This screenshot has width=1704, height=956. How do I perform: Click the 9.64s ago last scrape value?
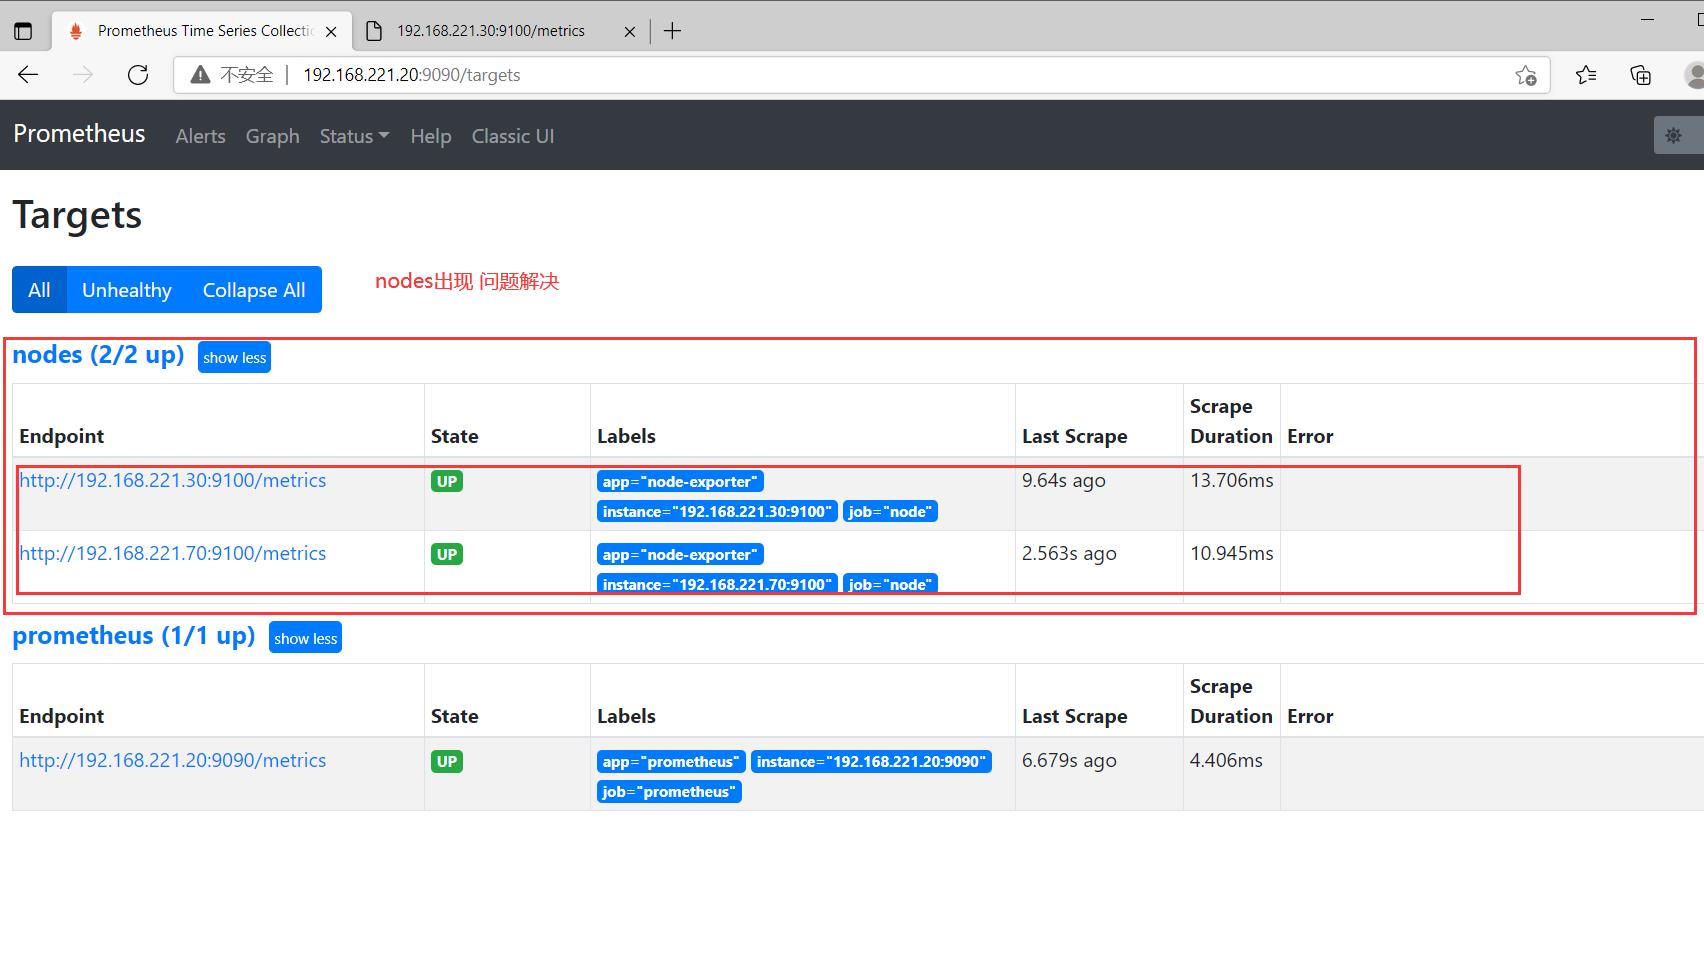(x=1063, y=480)
